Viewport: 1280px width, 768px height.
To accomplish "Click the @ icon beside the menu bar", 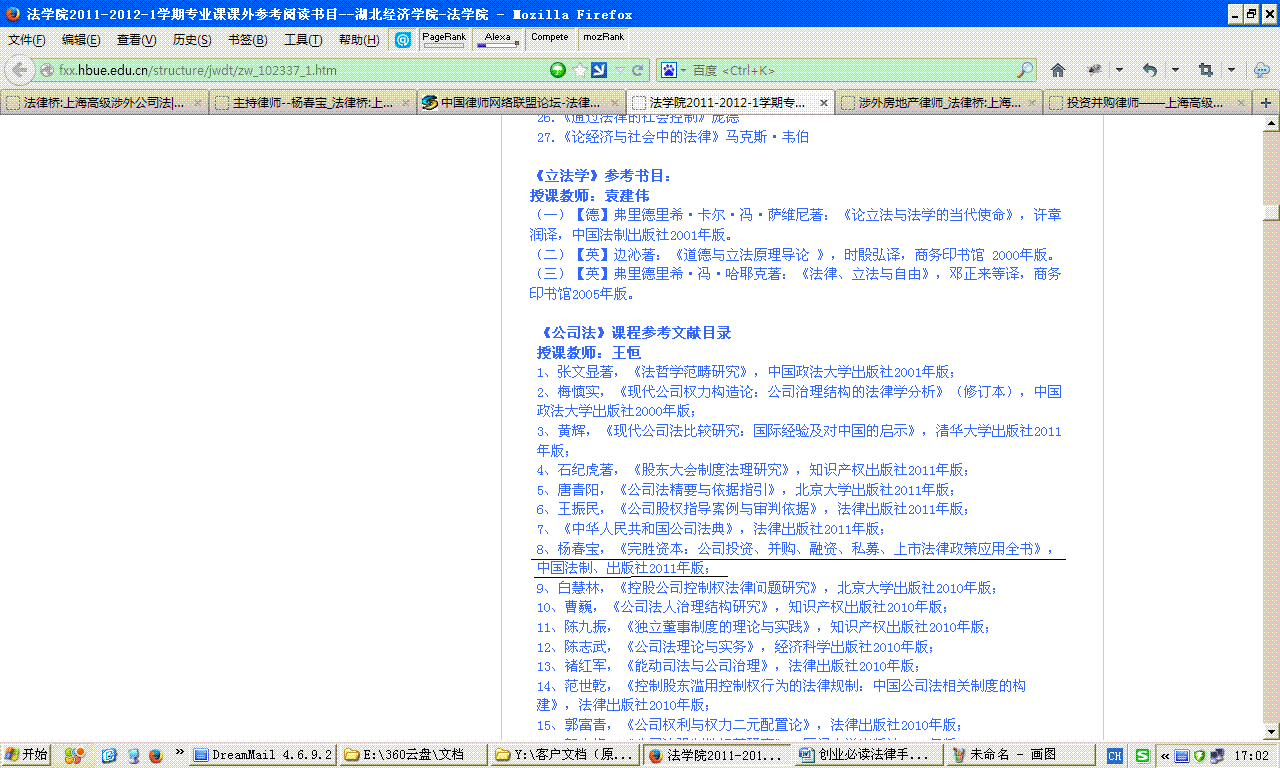I will 402,40.
